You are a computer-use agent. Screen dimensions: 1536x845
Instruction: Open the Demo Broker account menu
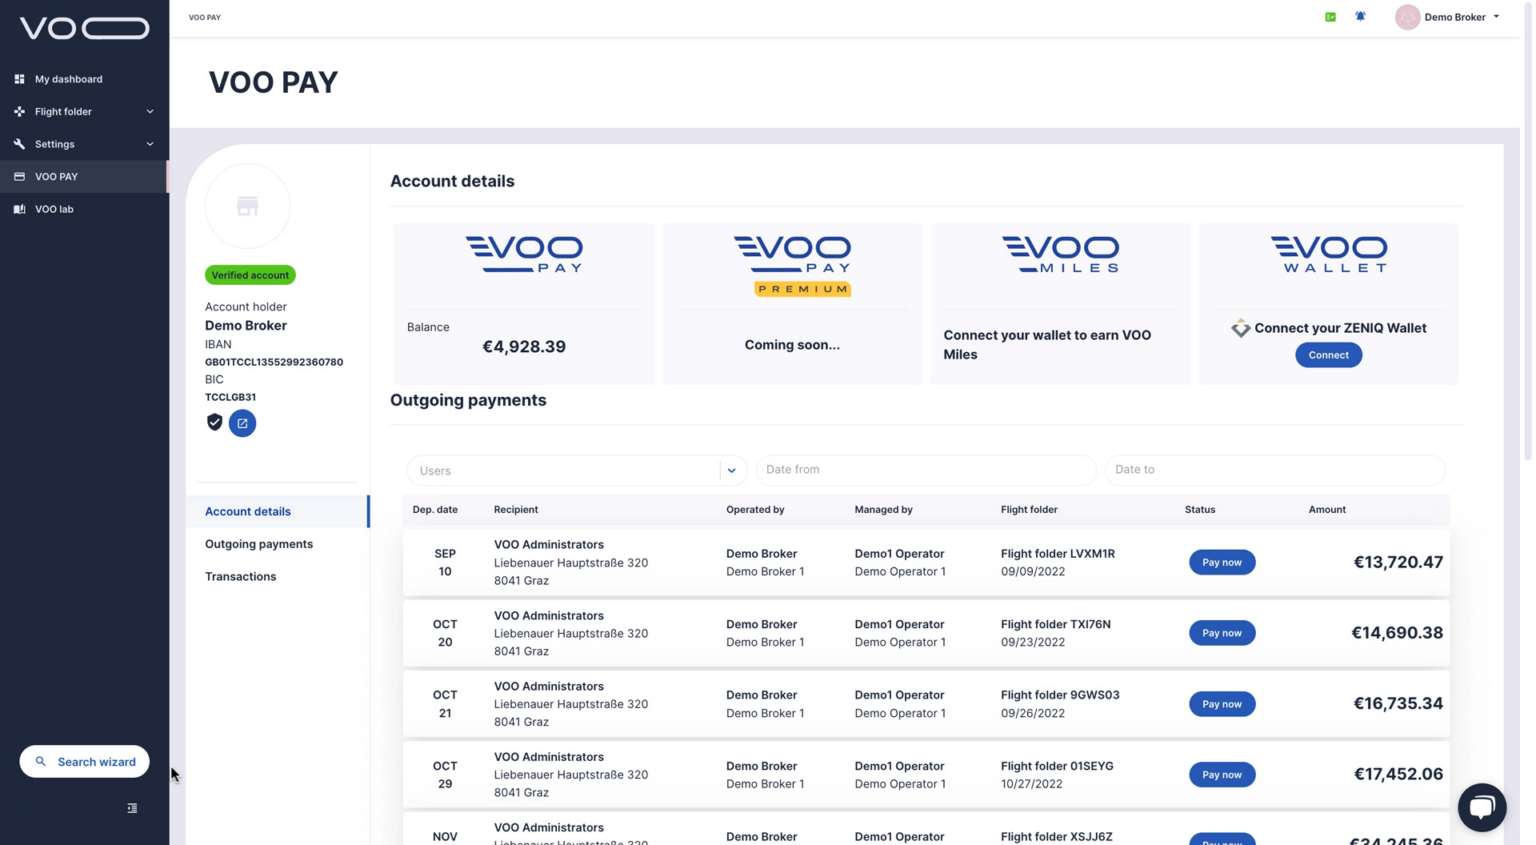[1449, 17]
